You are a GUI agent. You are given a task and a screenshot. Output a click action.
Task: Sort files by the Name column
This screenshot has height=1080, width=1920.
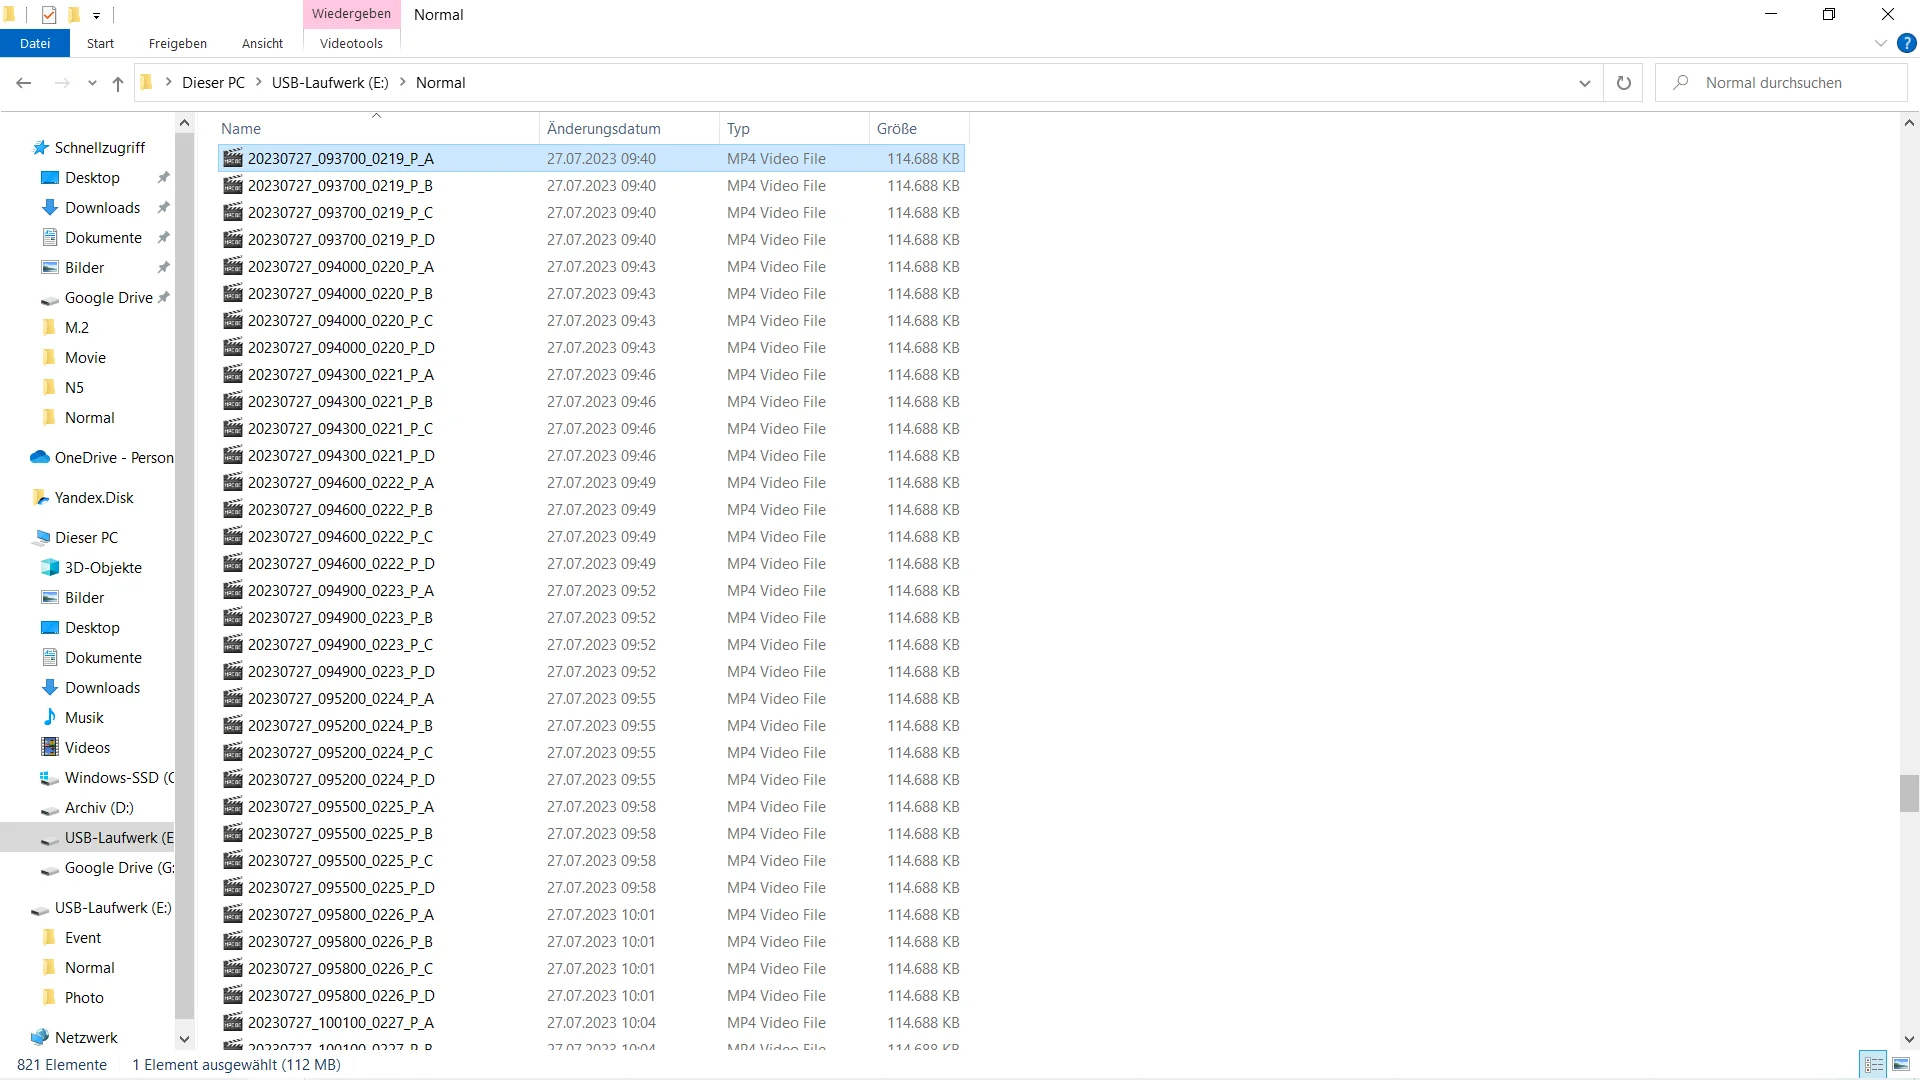(x=377, y=129)
